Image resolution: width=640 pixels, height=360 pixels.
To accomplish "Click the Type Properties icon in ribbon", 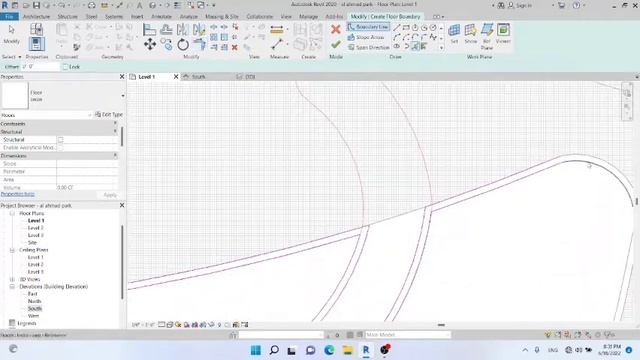I will 36,29.
